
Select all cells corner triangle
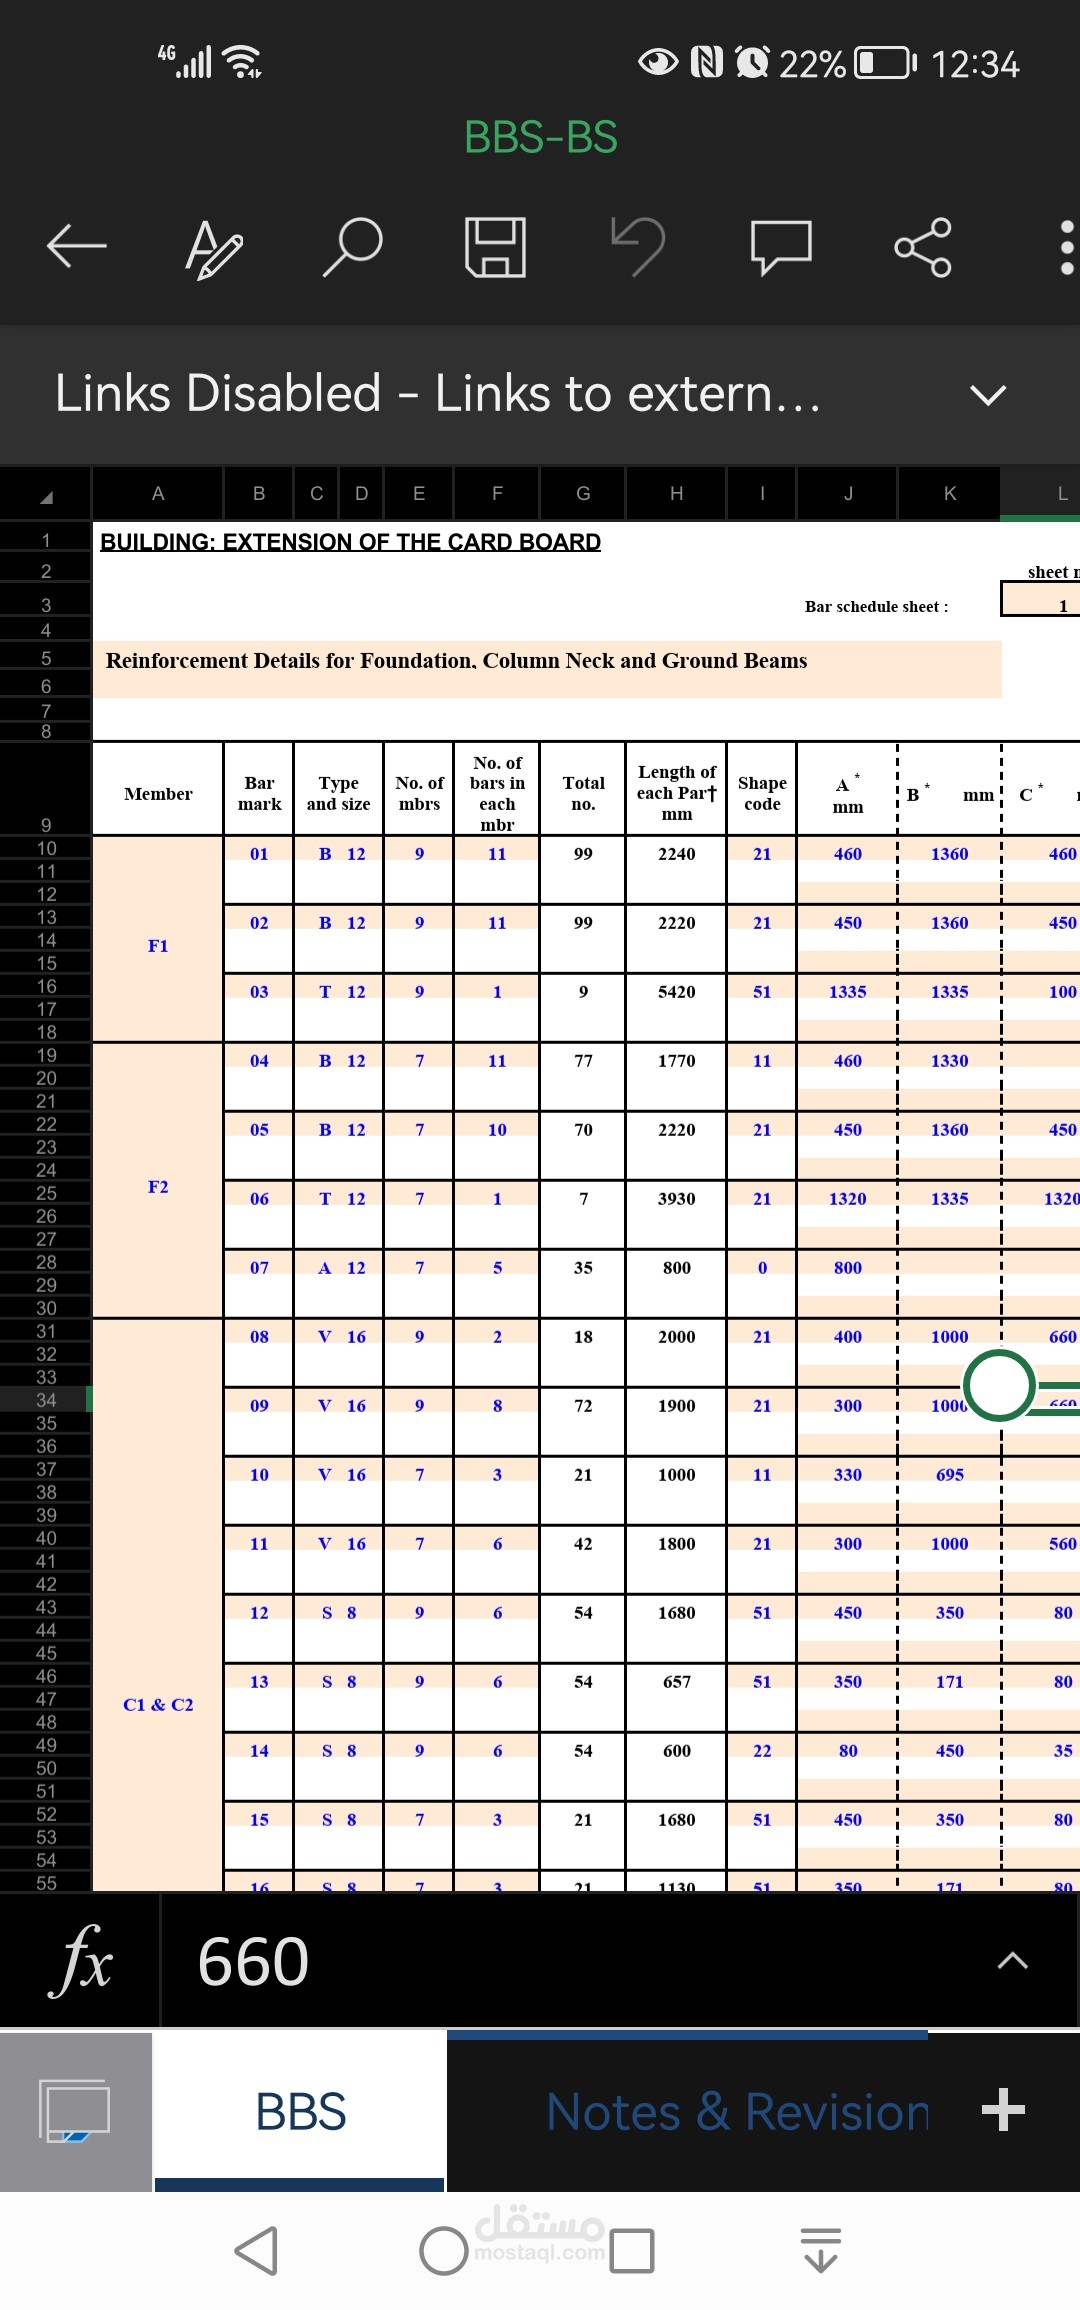click(x=46, y=494)
